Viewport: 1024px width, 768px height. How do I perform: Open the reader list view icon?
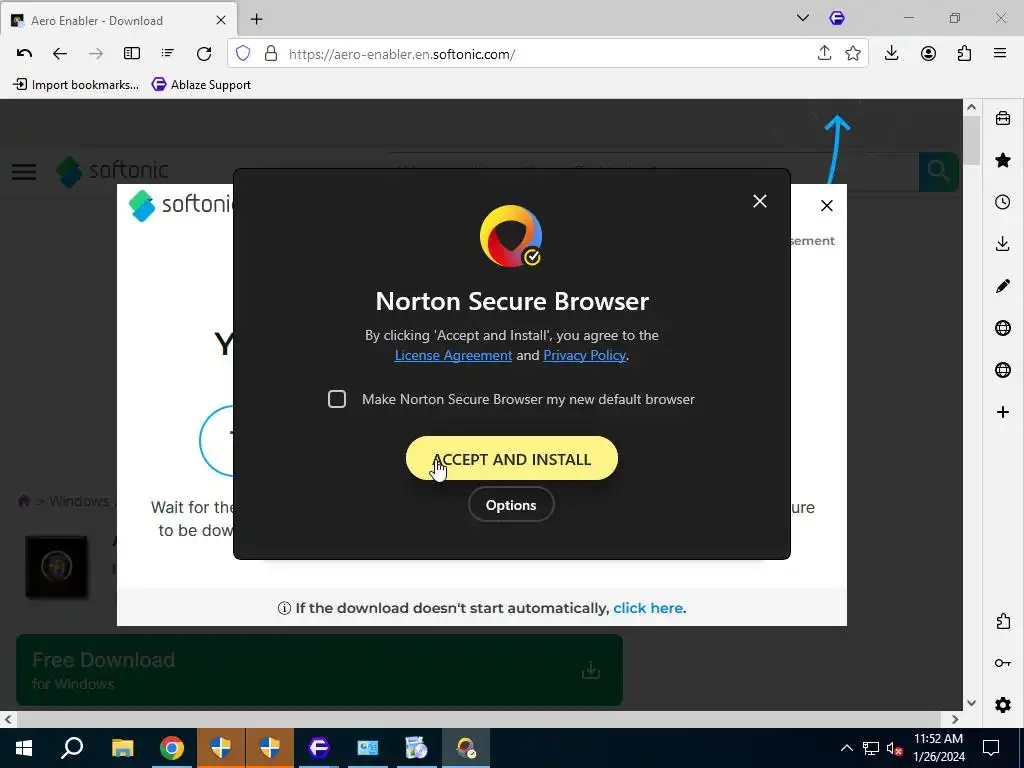pos(168,54)
